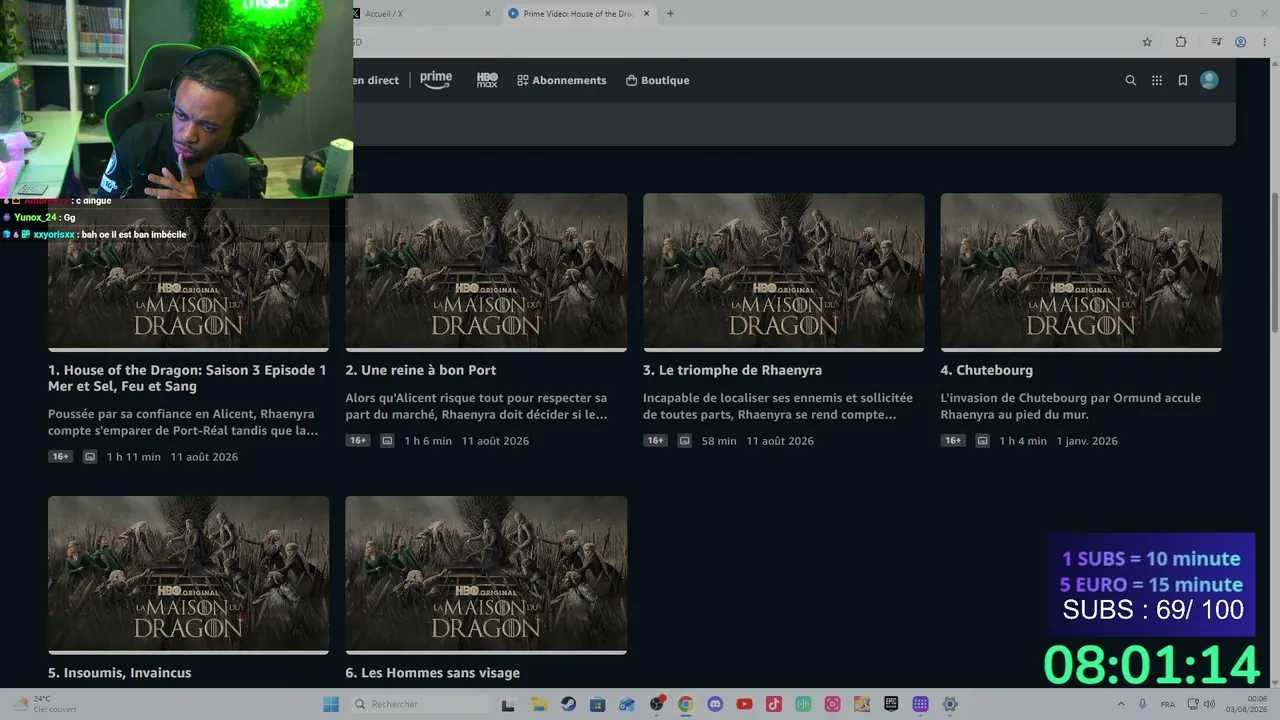The image size is (1280, 720).
Task: Click the 16+ rating badge on episode 3
Action: (x=656, y=441)
